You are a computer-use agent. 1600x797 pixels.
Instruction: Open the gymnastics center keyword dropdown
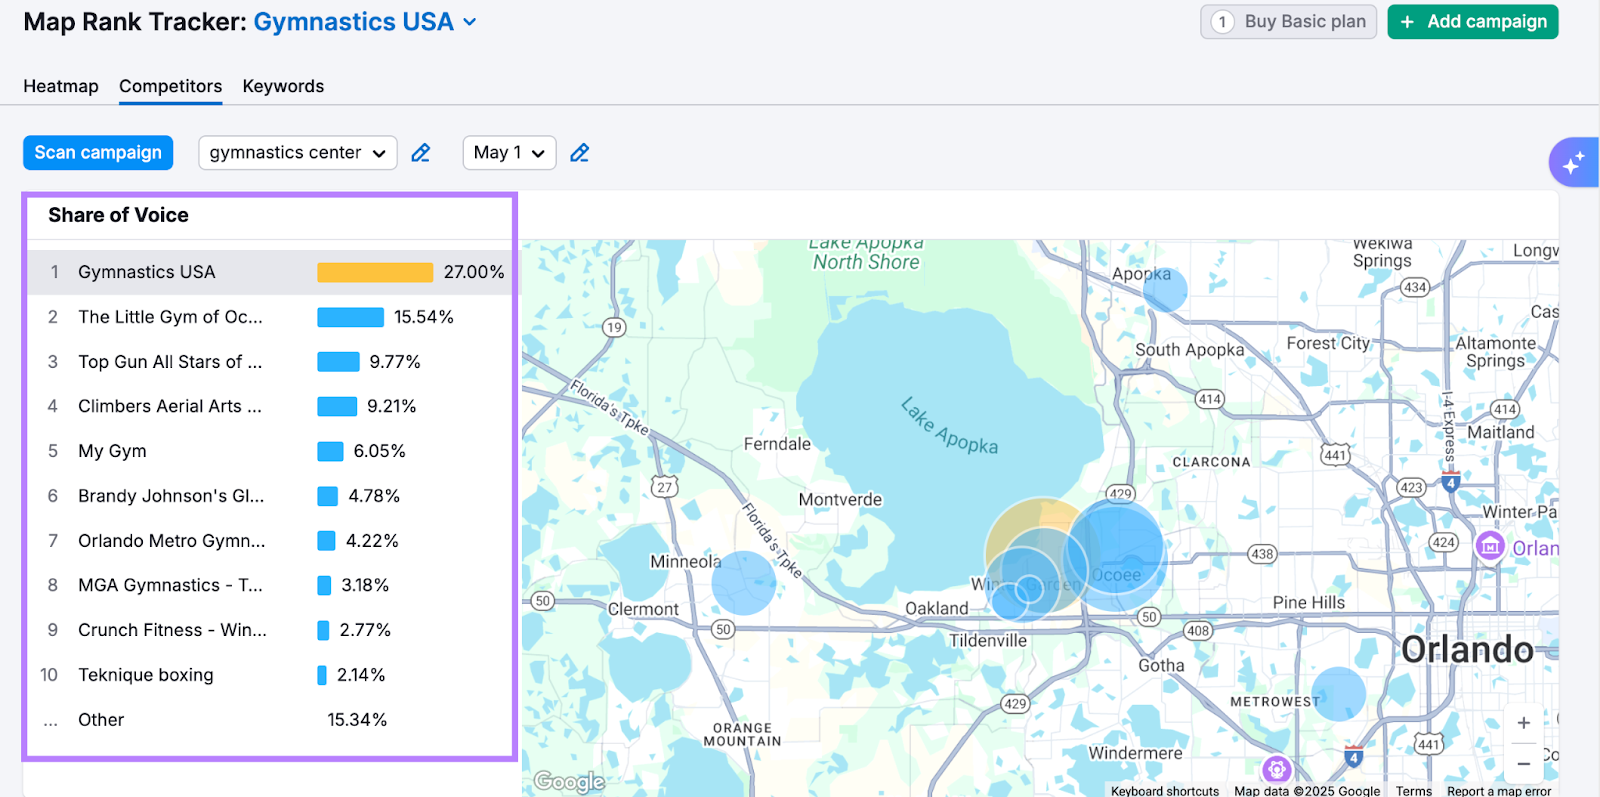pyautogui.click(x=297, y=153)
